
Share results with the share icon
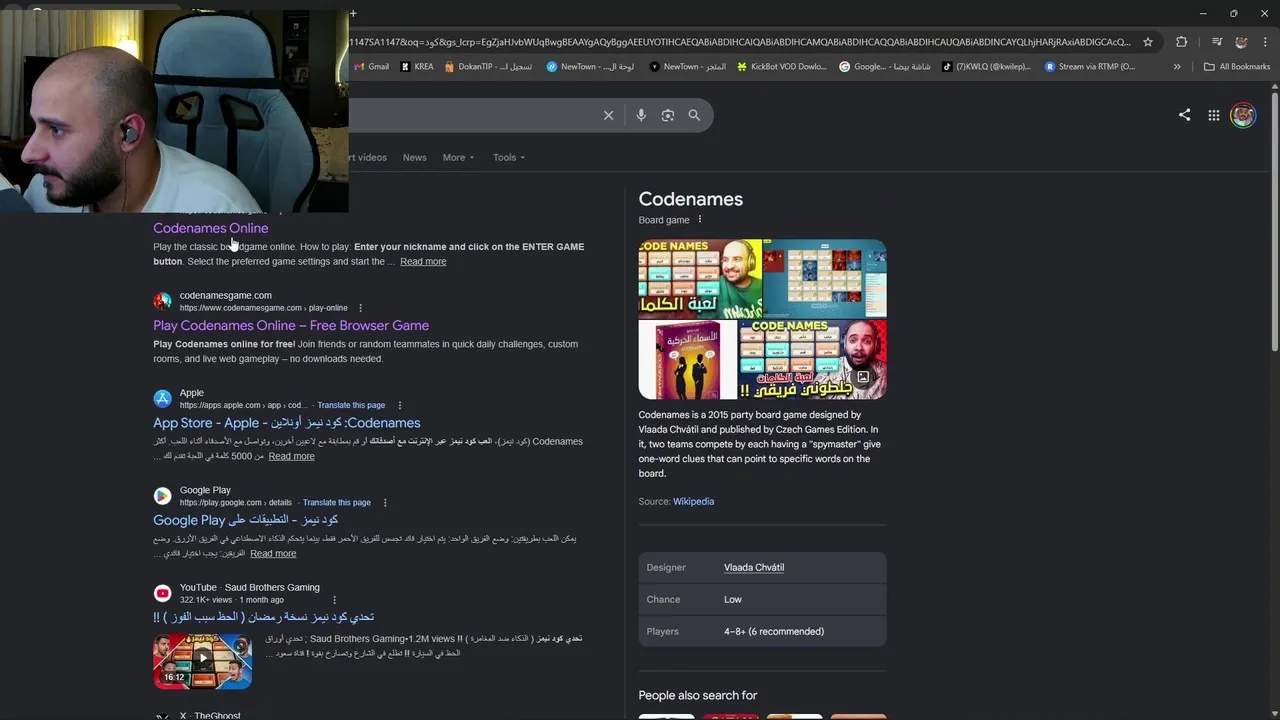(x=1184, y=115)
